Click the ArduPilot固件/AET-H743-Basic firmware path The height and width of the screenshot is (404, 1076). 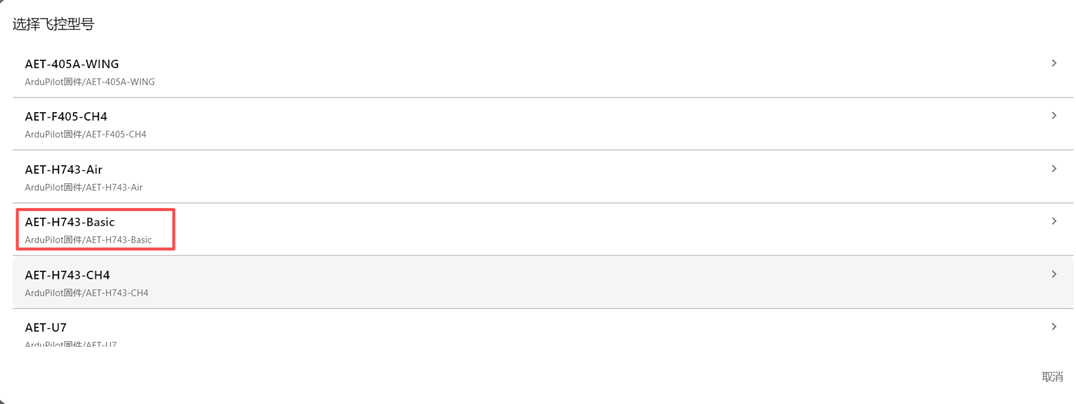[x=88, y=240]
